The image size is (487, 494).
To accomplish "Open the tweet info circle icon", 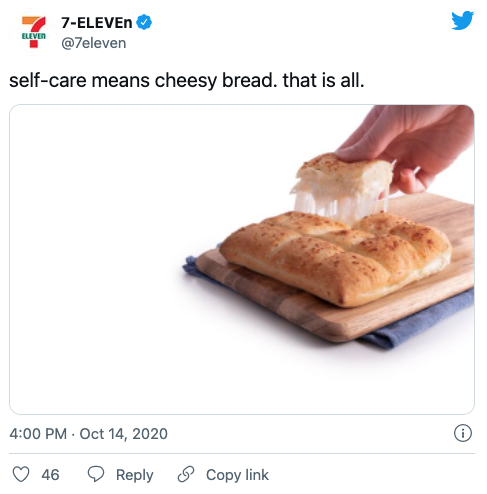I will click(x=463, y=433).
